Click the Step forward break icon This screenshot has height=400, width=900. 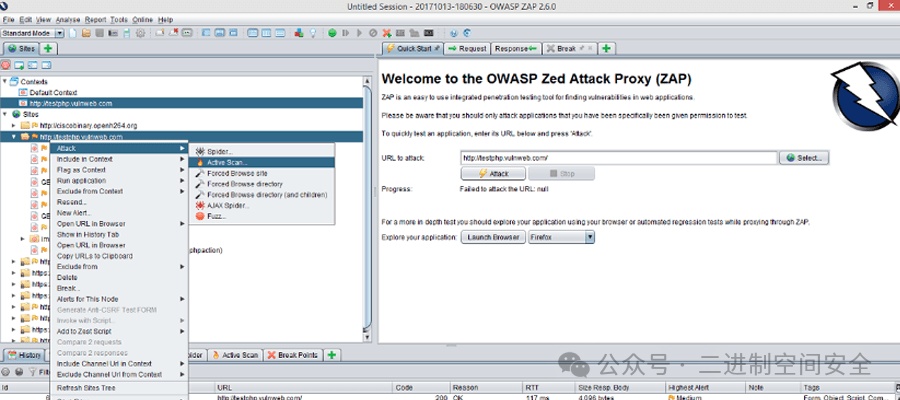346,33
